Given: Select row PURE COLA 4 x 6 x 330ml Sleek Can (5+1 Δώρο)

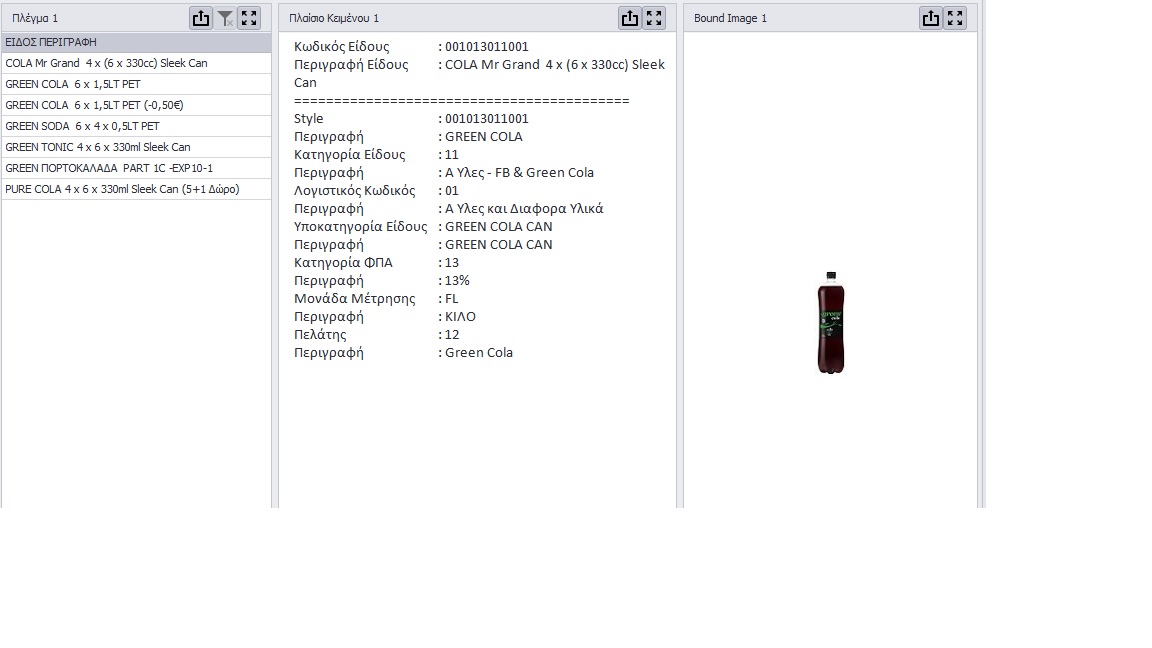Looking at the screenshot, I should (137, 189).
